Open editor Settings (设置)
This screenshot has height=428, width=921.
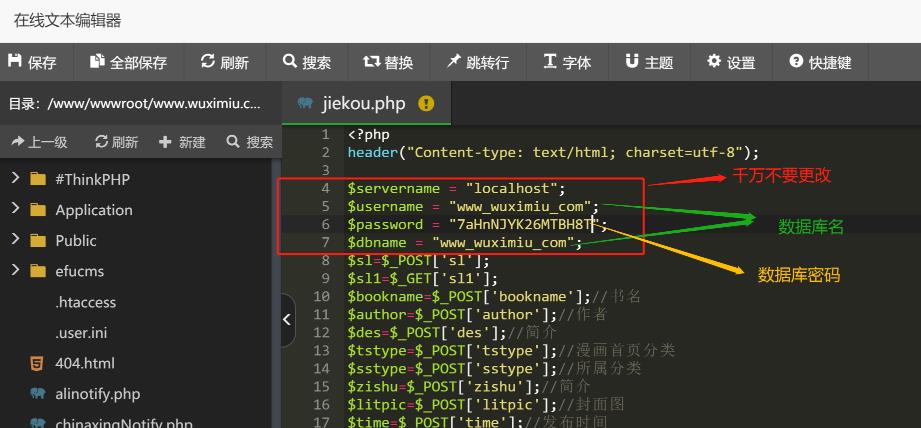(731, 63)
